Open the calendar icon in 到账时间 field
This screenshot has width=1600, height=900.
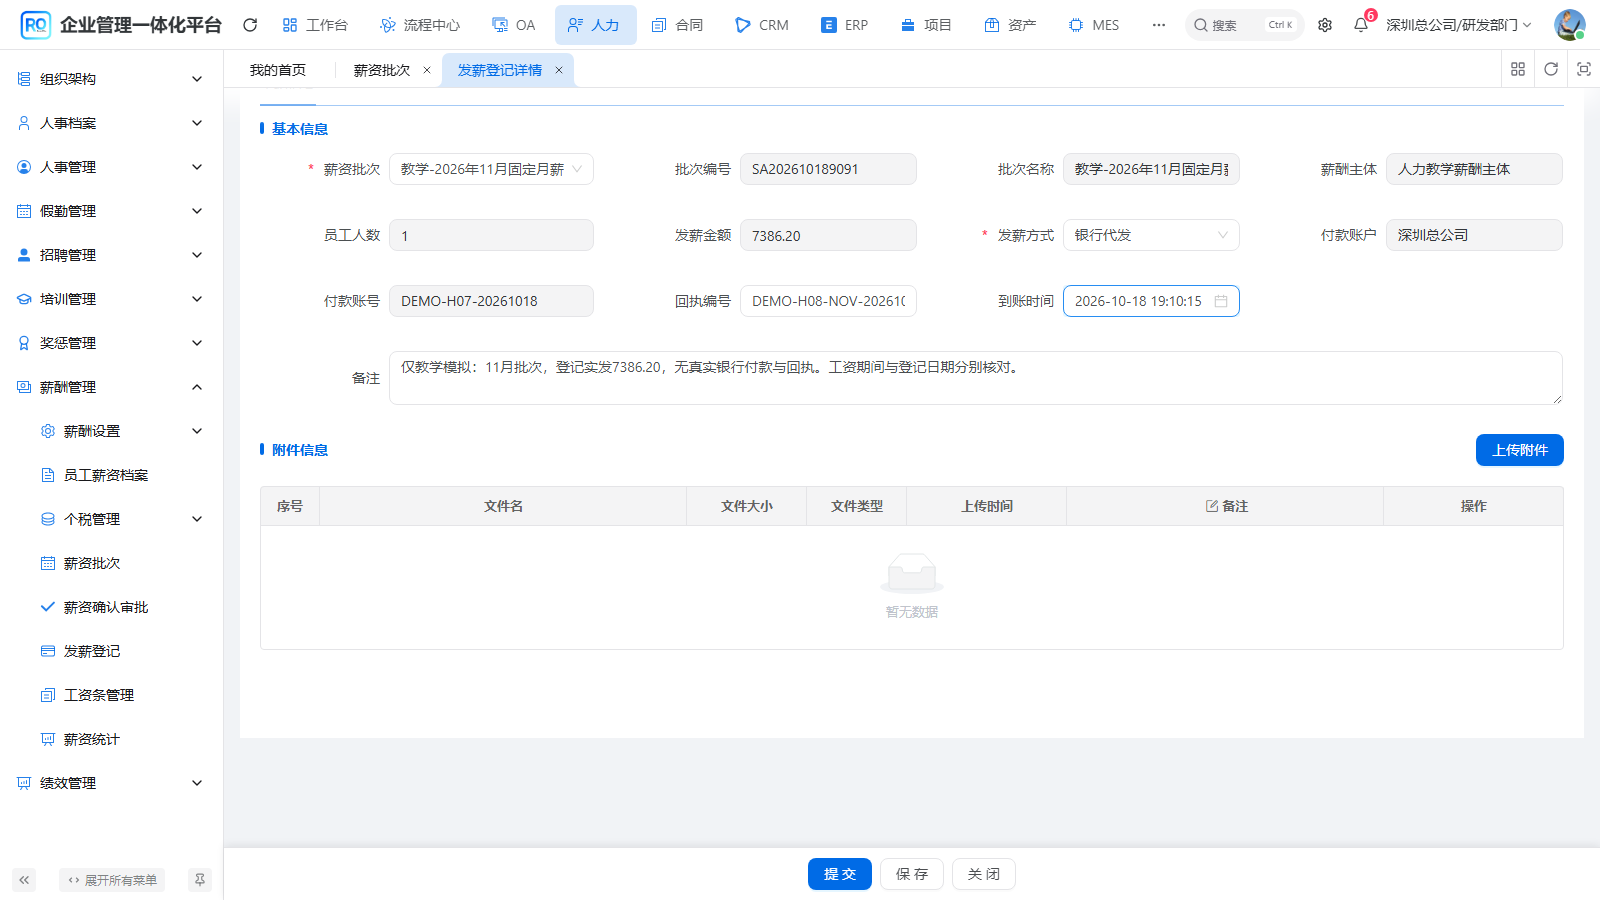coord(1221,301)
